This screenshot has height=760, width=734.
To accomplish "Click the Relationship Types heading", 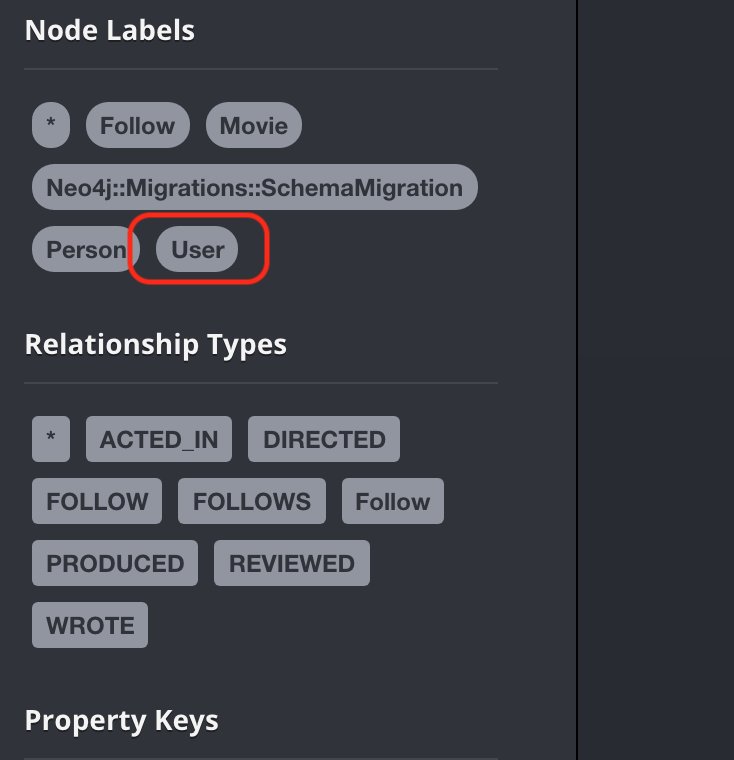I will (156, 345).
